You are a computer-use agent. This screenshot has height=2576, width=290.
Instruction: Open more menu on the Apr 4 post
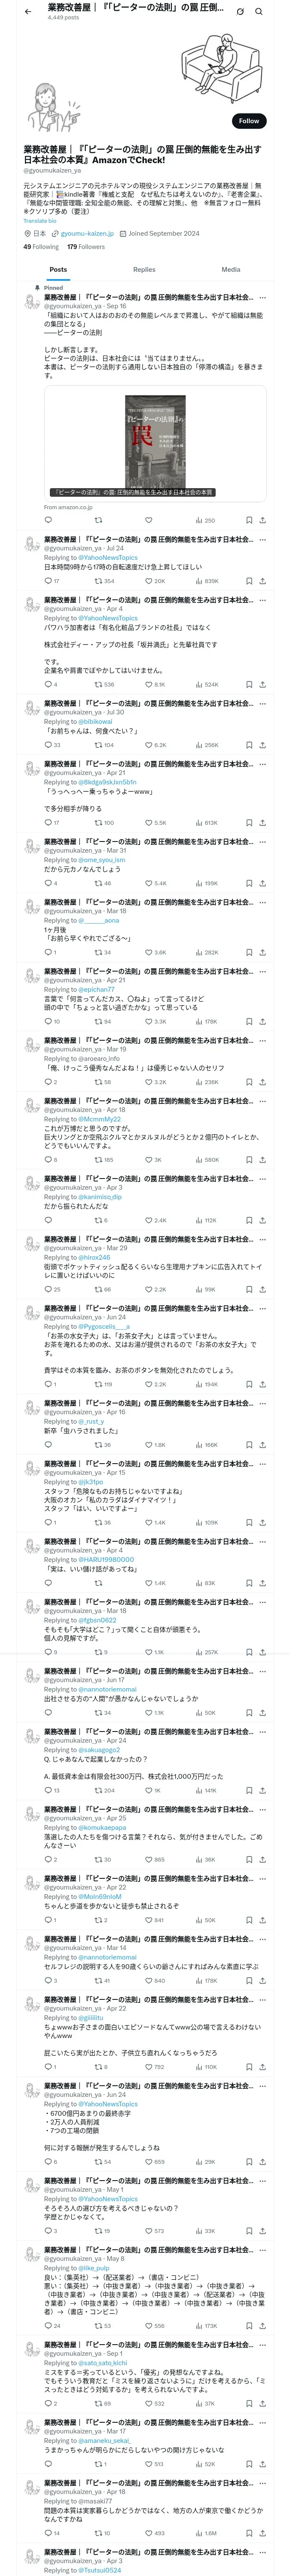(263, 600)
